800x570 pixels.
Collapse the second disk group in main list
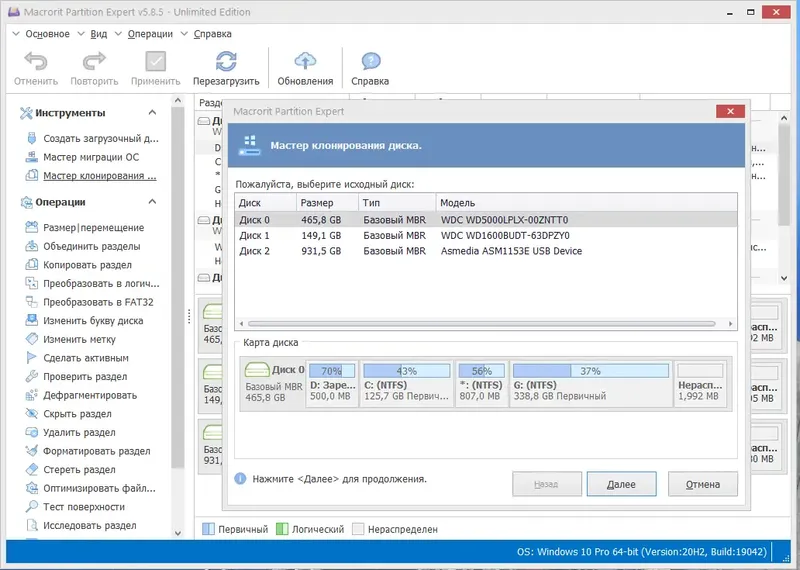pos(204,220)
